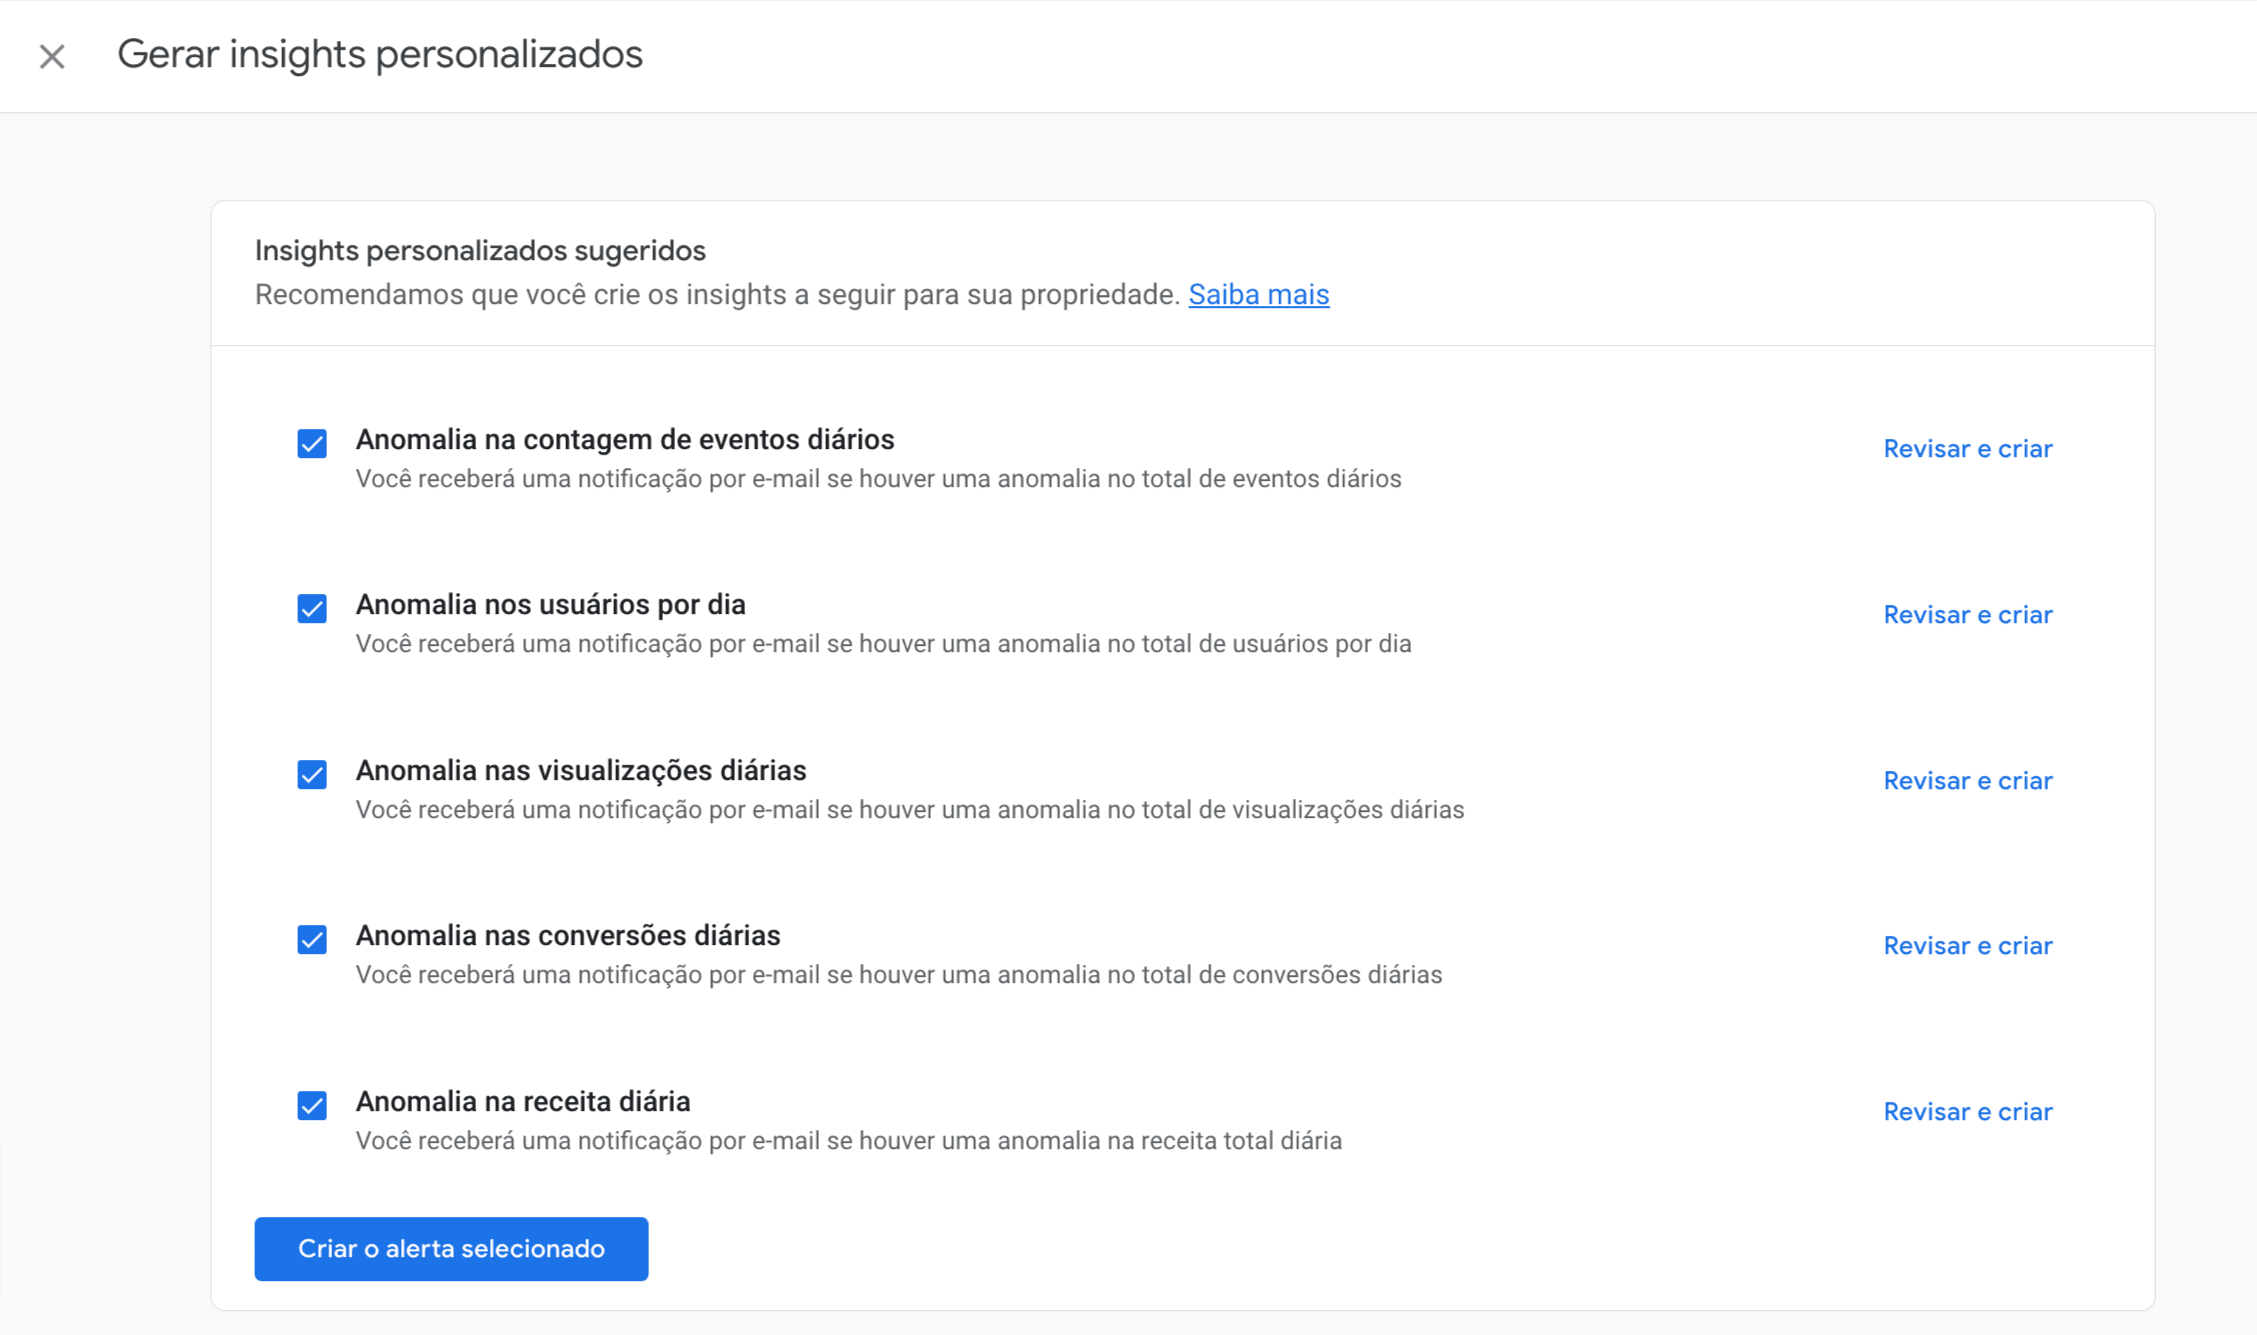
Task: Click Anomalia nas conversões diárias label text
Action: (x=568, y=935)
